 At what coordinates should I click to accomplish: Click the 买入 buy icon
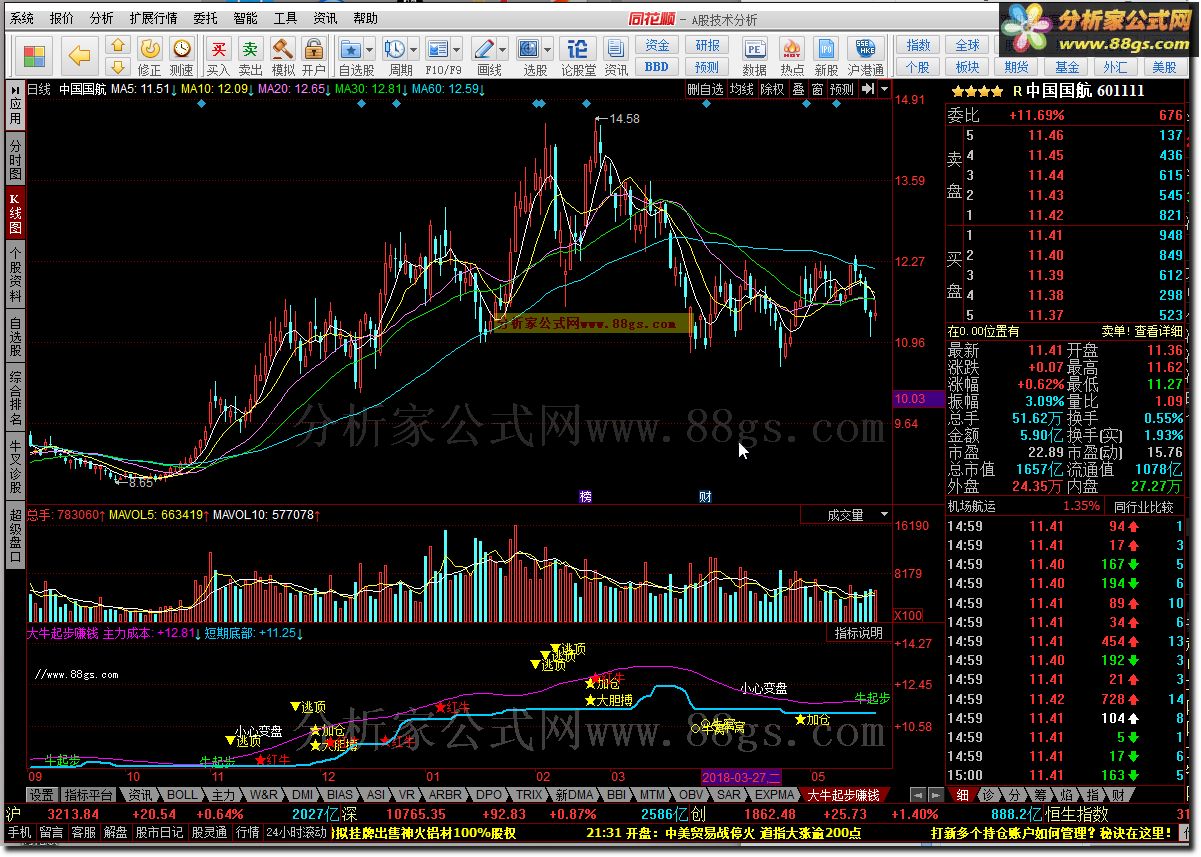pos(218,56)
